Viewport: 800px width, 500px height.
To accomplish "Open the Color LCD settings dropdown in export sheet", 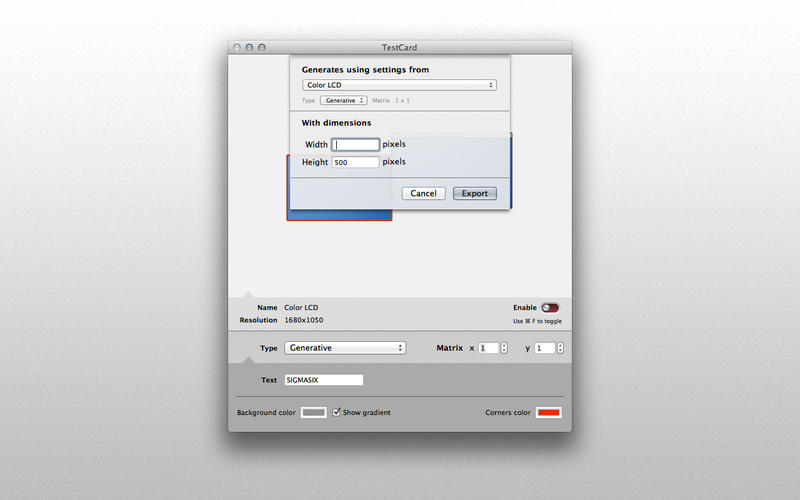I will (399, 85).
